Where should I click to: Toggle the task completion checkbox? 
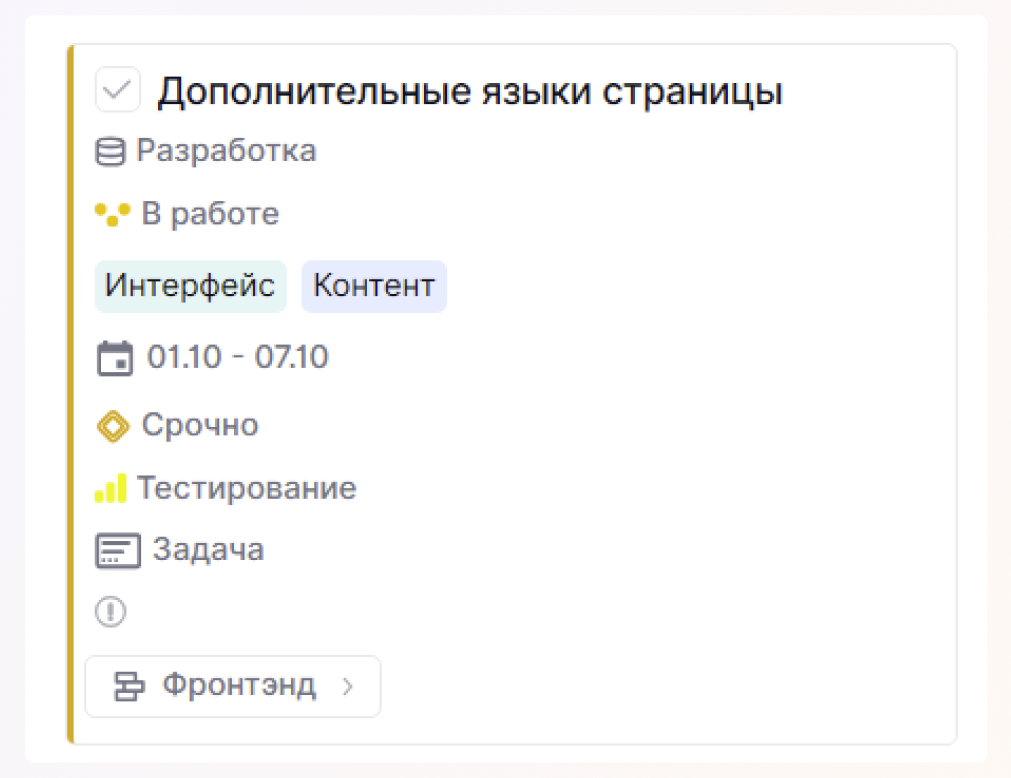coord(118,91)
